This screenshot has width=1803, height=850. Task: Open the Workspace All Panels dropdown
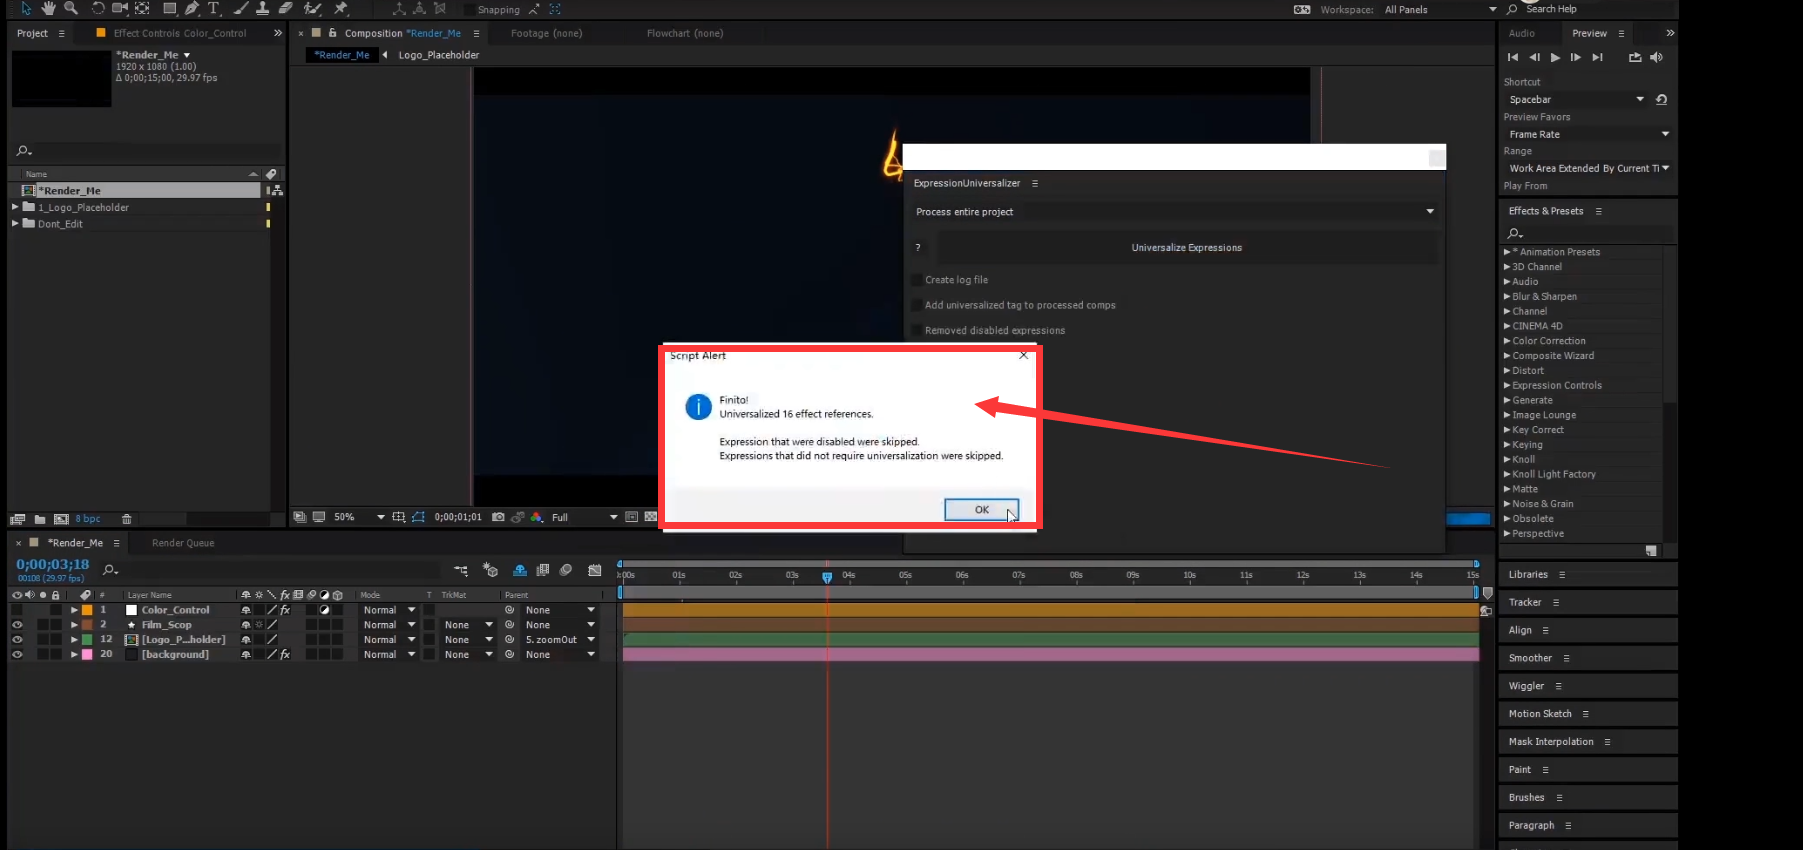[1440, 9]
